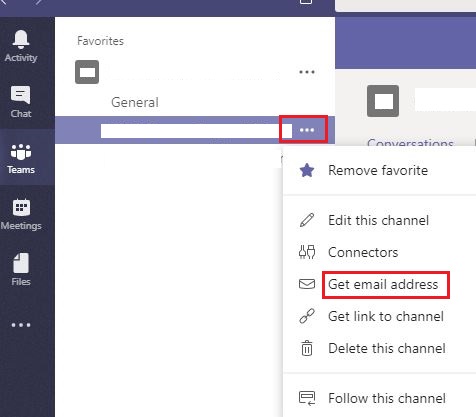Open the team's more options ellipsis
476x417 pixels.
tap(307, 72)
